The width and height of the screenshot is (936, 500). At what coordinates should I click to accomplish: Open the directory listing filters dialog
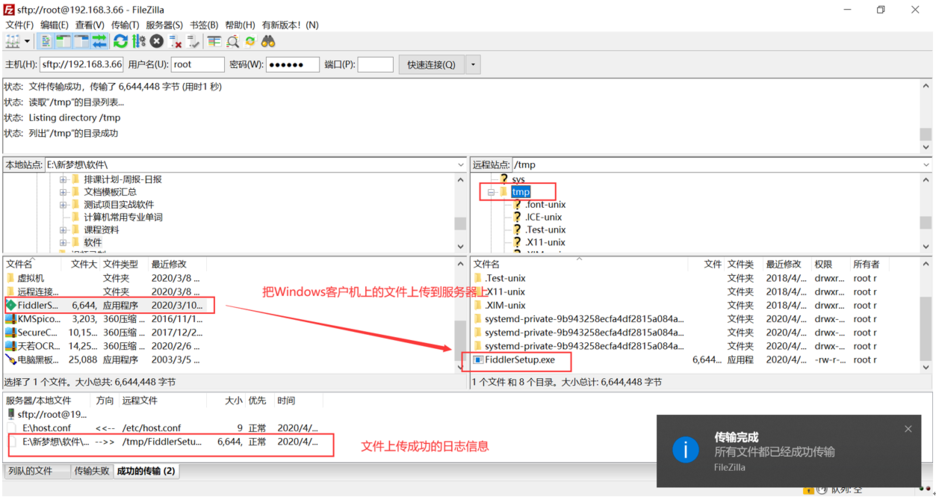point(214,41)
